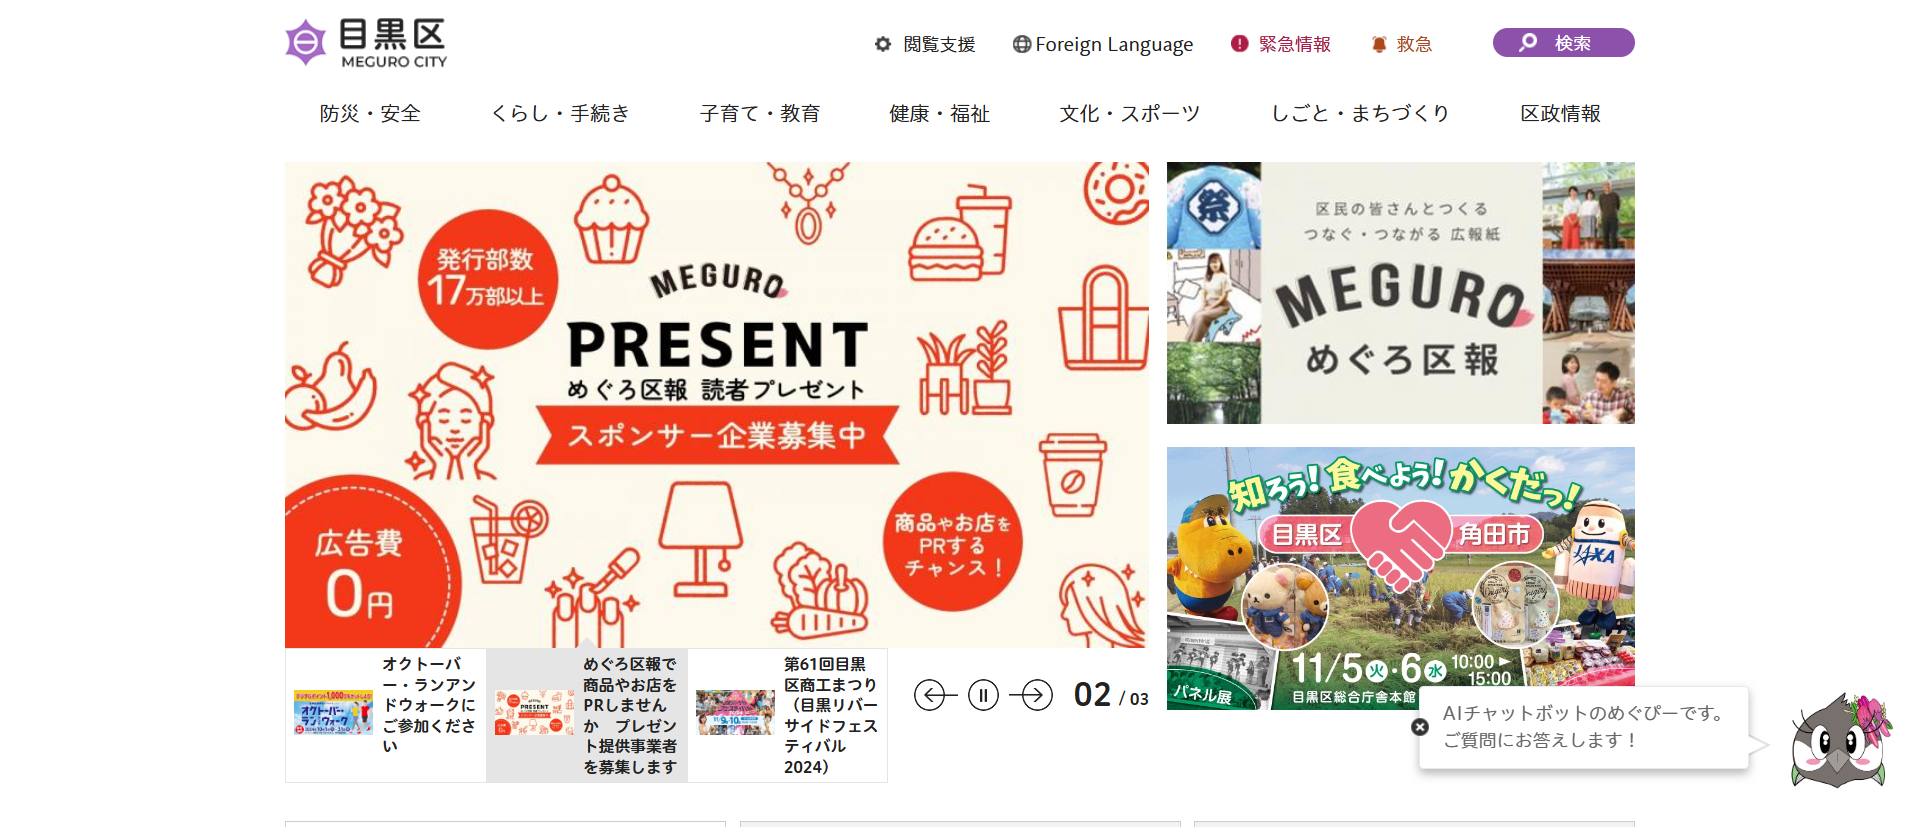Open the 閲覧支援 gear settings
The height and width of the screenshot is (827, 1920).
(925, 44)
